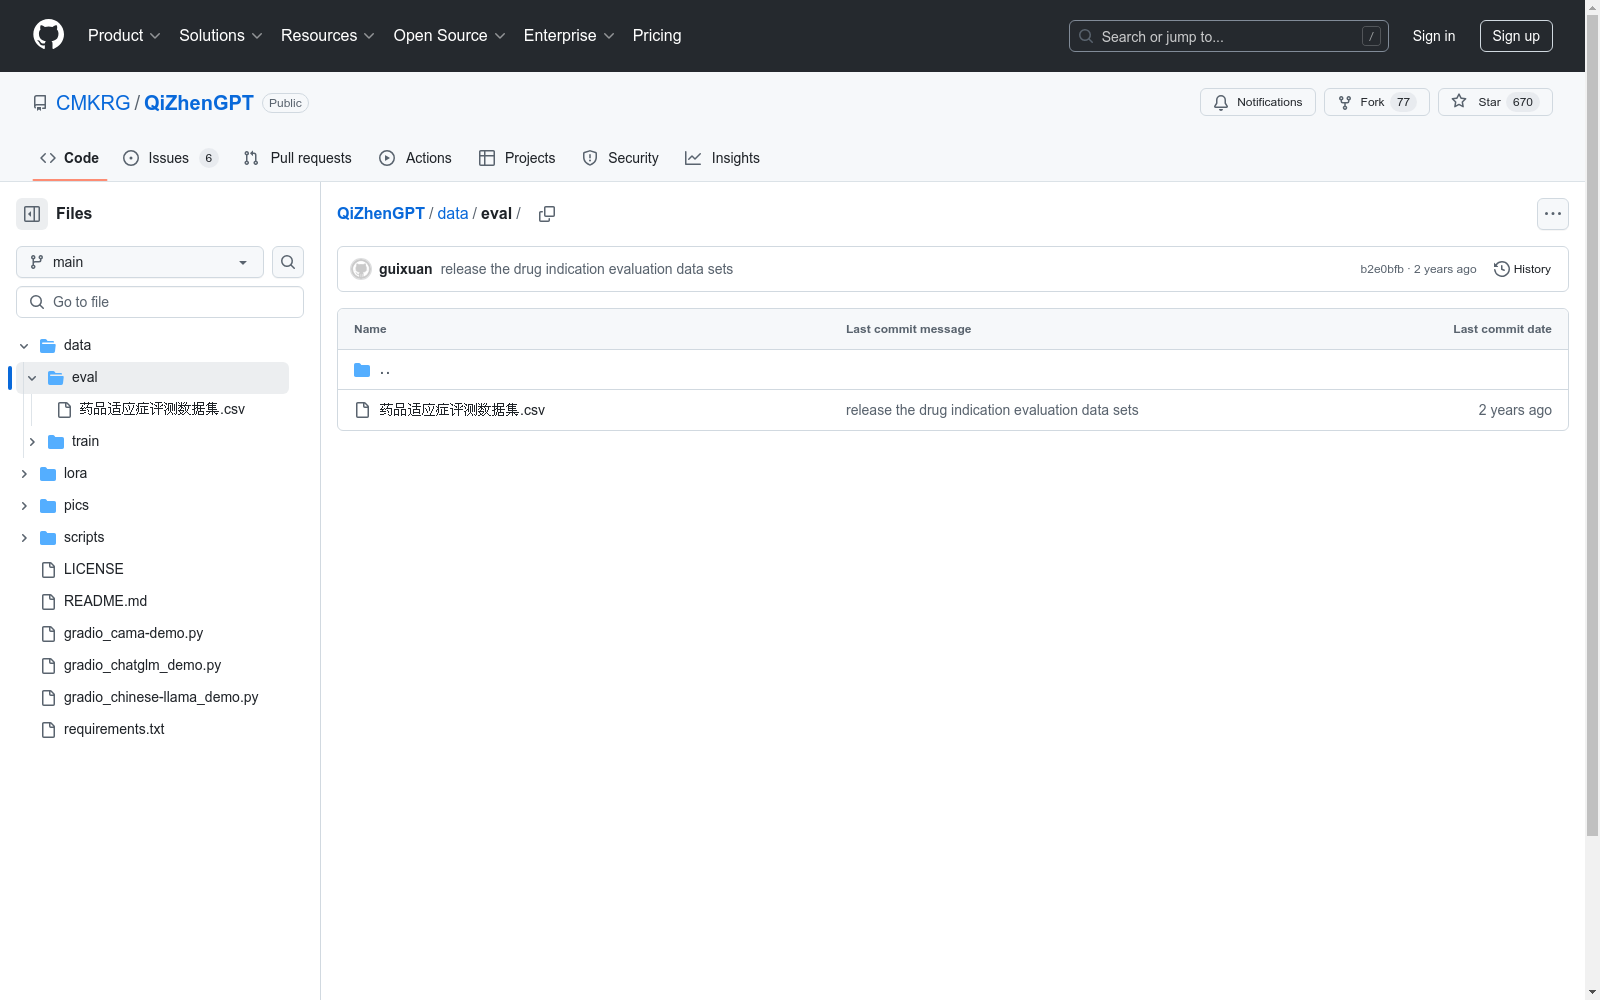Open the LICENSE file in the tree
Viewport: 1600px width, 1000px height.
tap(94, 569)
